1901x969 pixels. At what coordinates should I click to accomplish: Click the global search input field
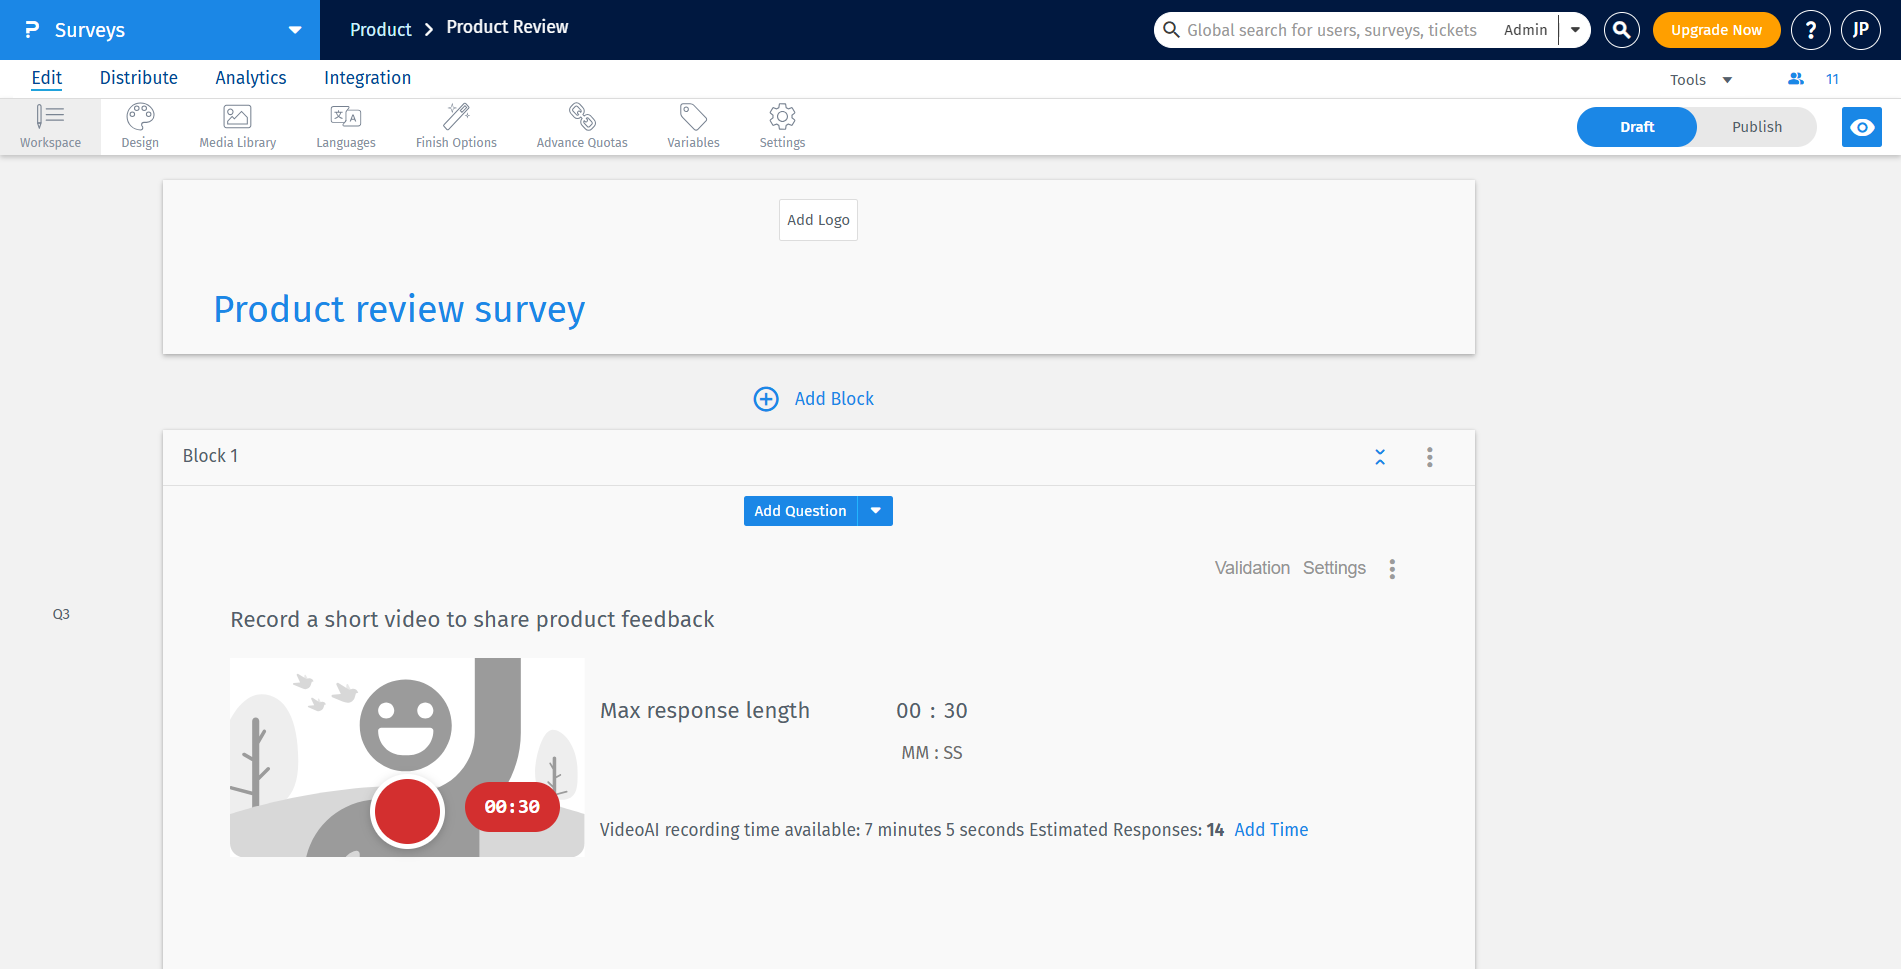point(1330,30)
